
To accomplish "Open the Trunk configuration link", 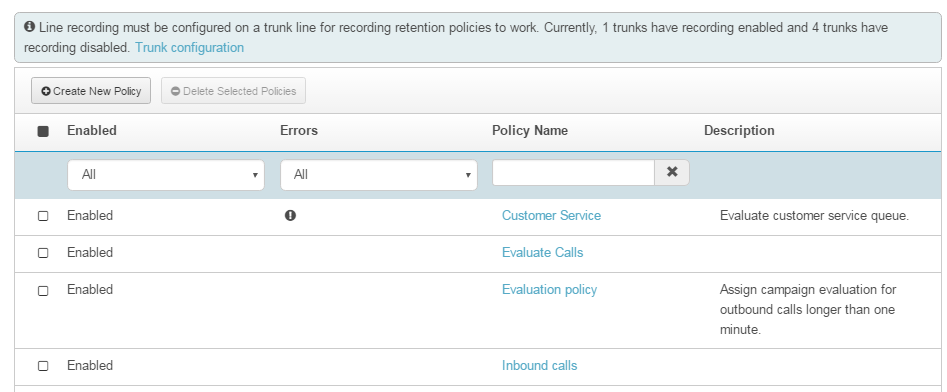I will [x=190, y=47].
